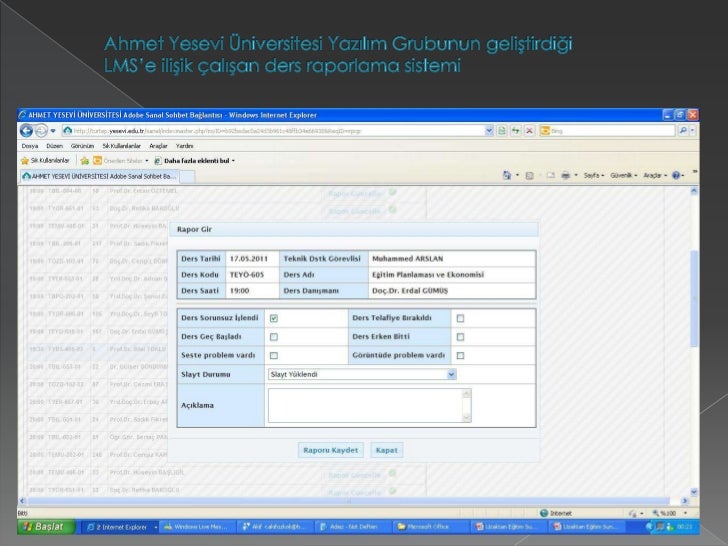Screen dimensions: 728x546
Task: Select the AHMET YESEVİ ÜNİVERSİTESİ browser tab
Action: coord(99,176)
